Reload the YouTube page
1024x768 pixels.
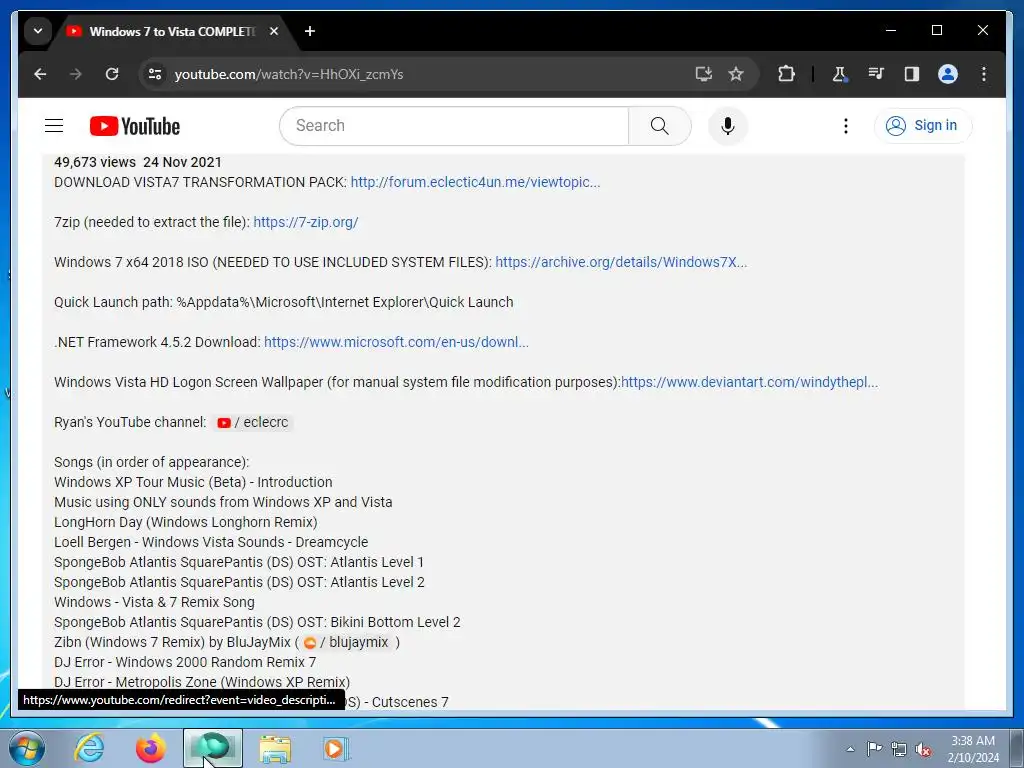[112, 74]
